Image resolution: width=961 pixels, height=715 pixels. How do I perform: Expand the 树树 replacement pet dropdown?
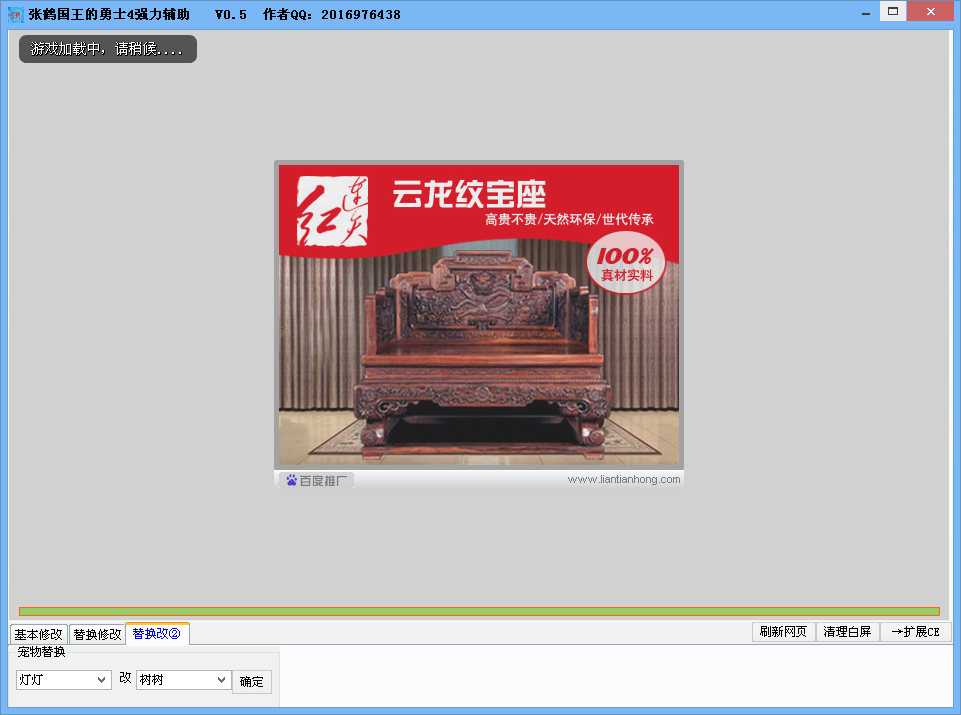tap(183, 679)
